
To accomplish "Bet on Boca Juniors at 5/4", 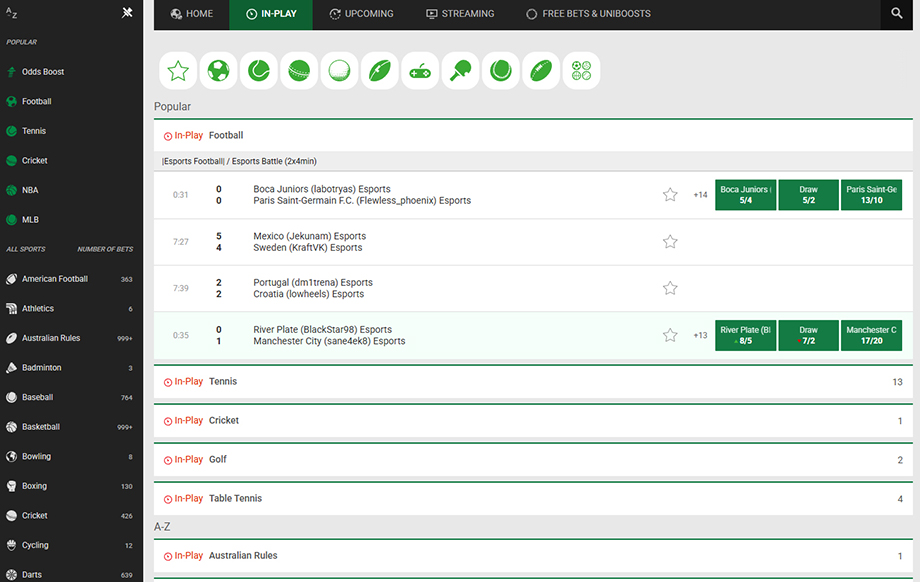I will pos(746,195).
